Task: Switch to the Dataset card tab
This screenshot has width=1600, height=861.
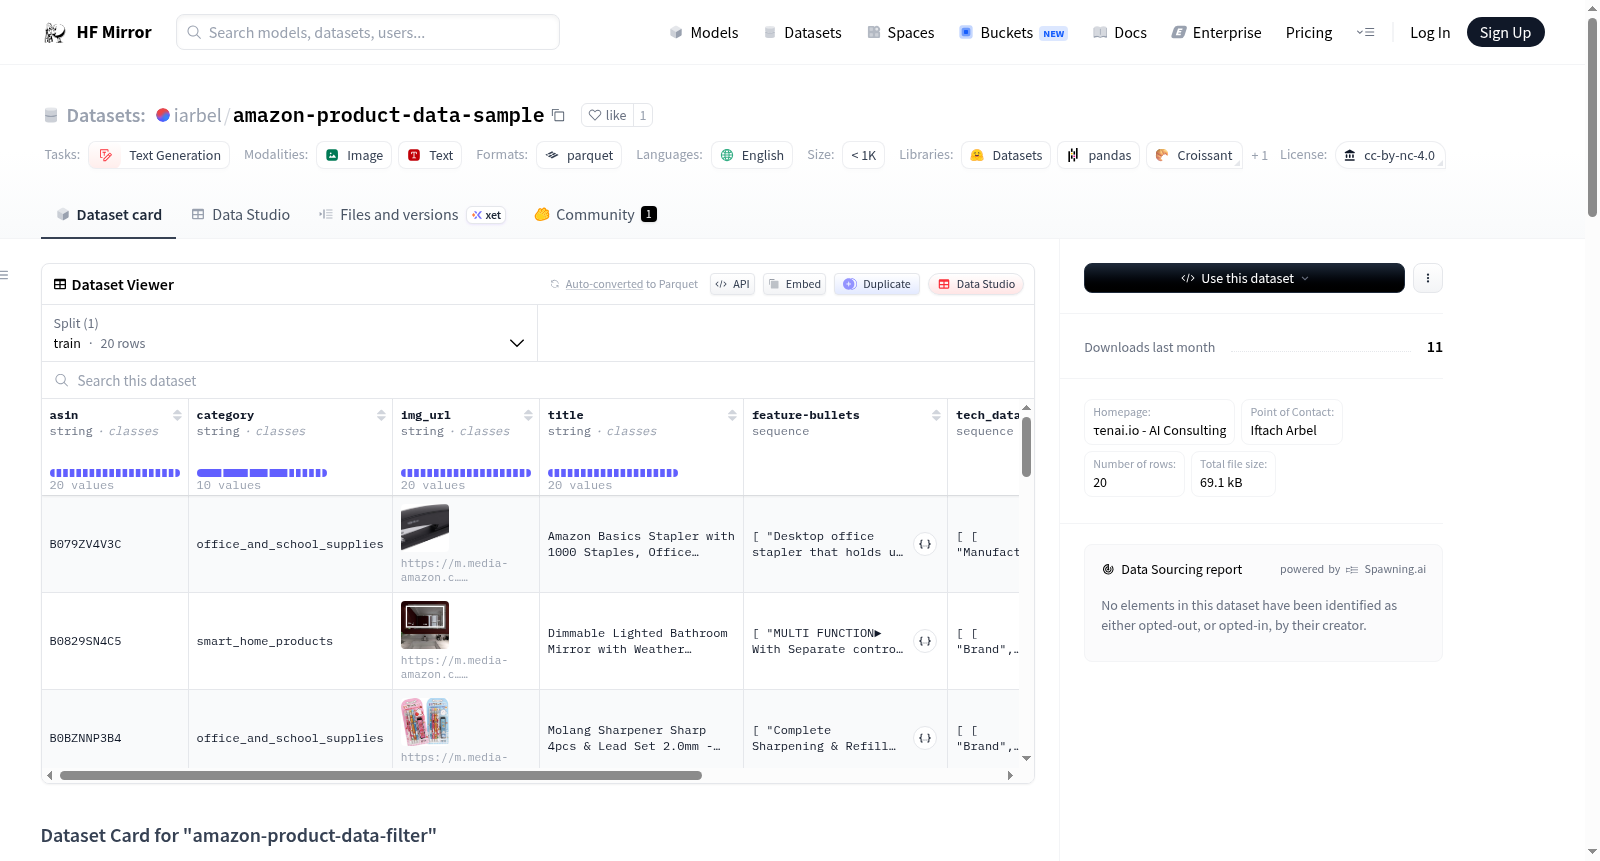Action: 108,215
